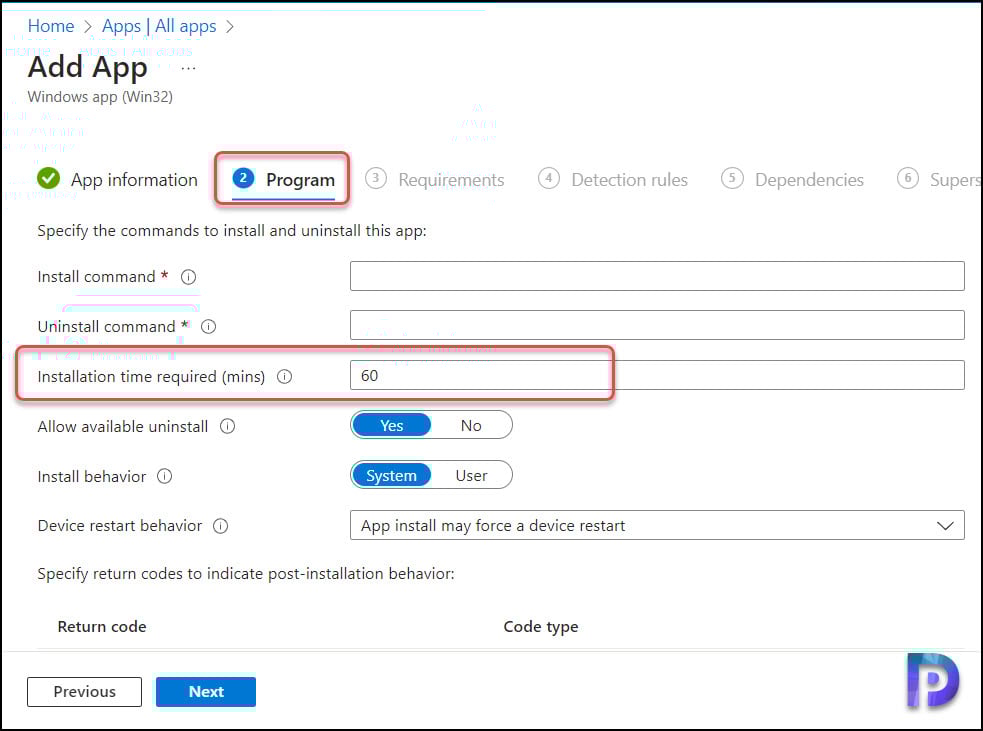
Task: Open the Detection rules step
Action: [x=613, y=180]
